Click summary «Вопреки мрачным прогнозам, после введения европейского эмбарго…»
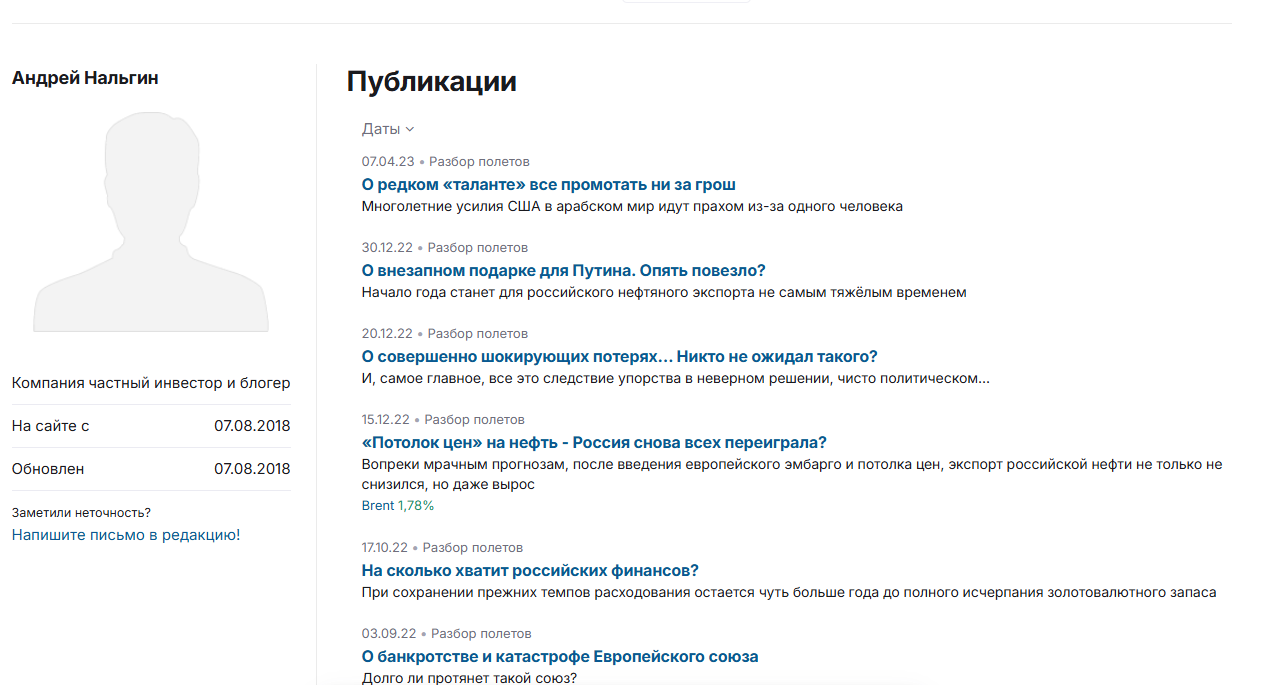The image size is (1276, 685). click(792, 474)
